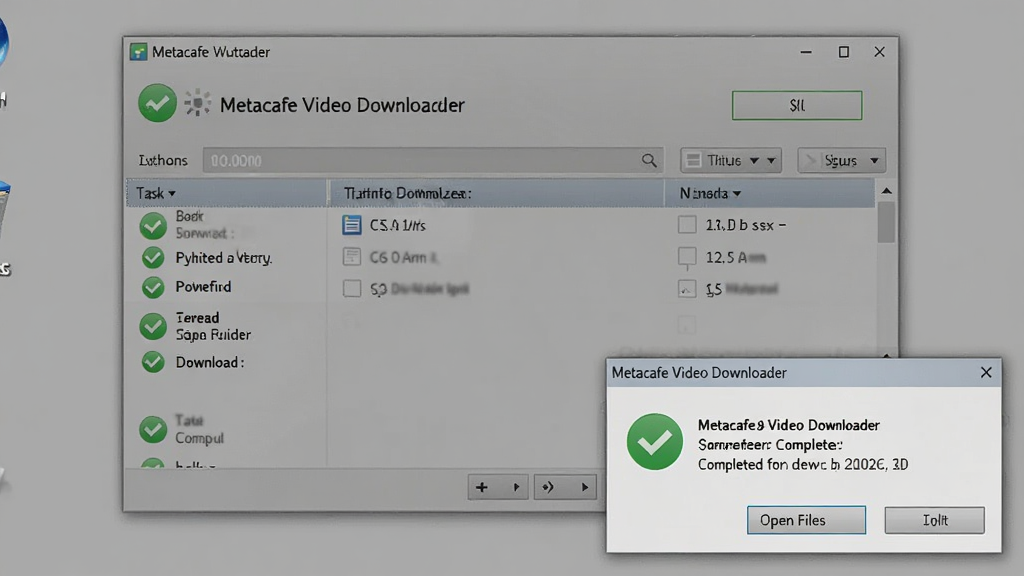Image resolution: width=1024 pixels, height=576 pixels.
Task: Click the Ixthons label
Action: click(x=163, y=160)
